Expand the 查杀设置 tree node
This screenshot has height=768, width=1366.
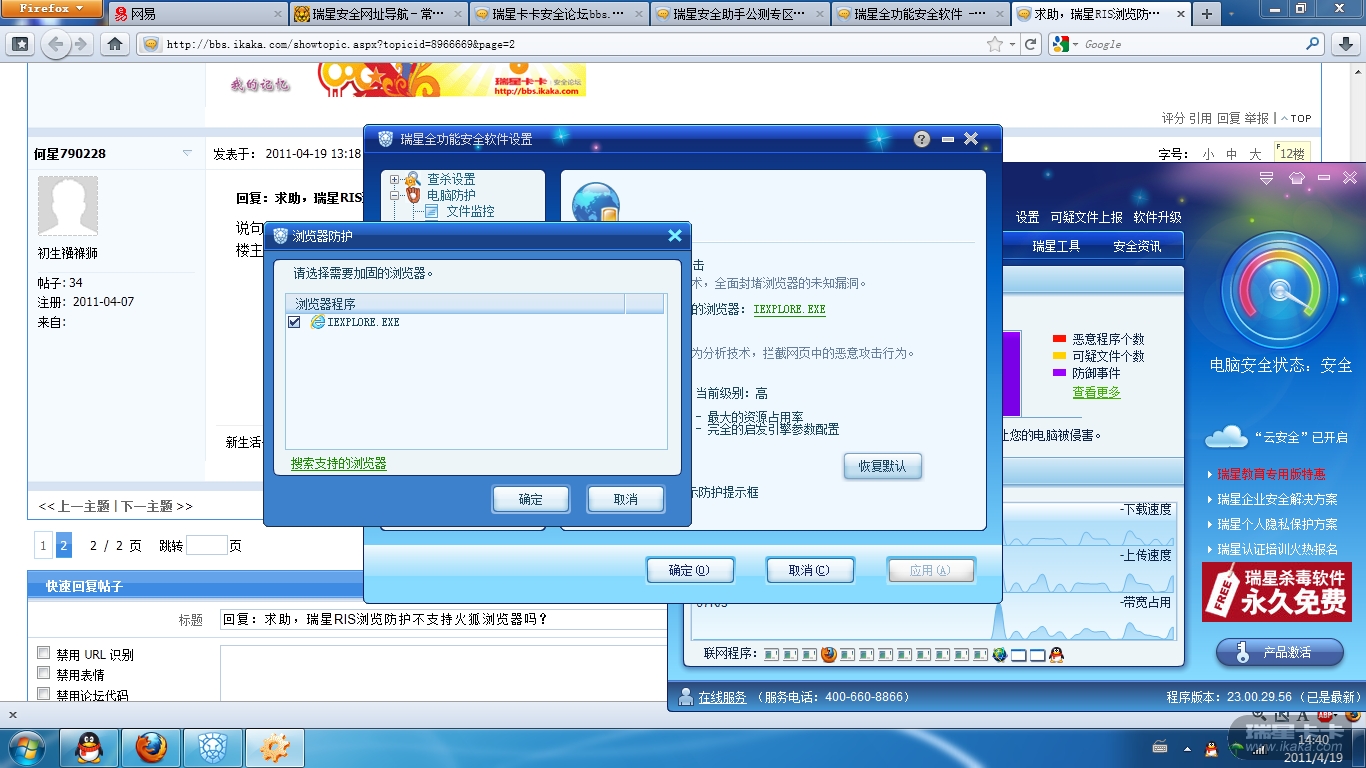[395, 180]
